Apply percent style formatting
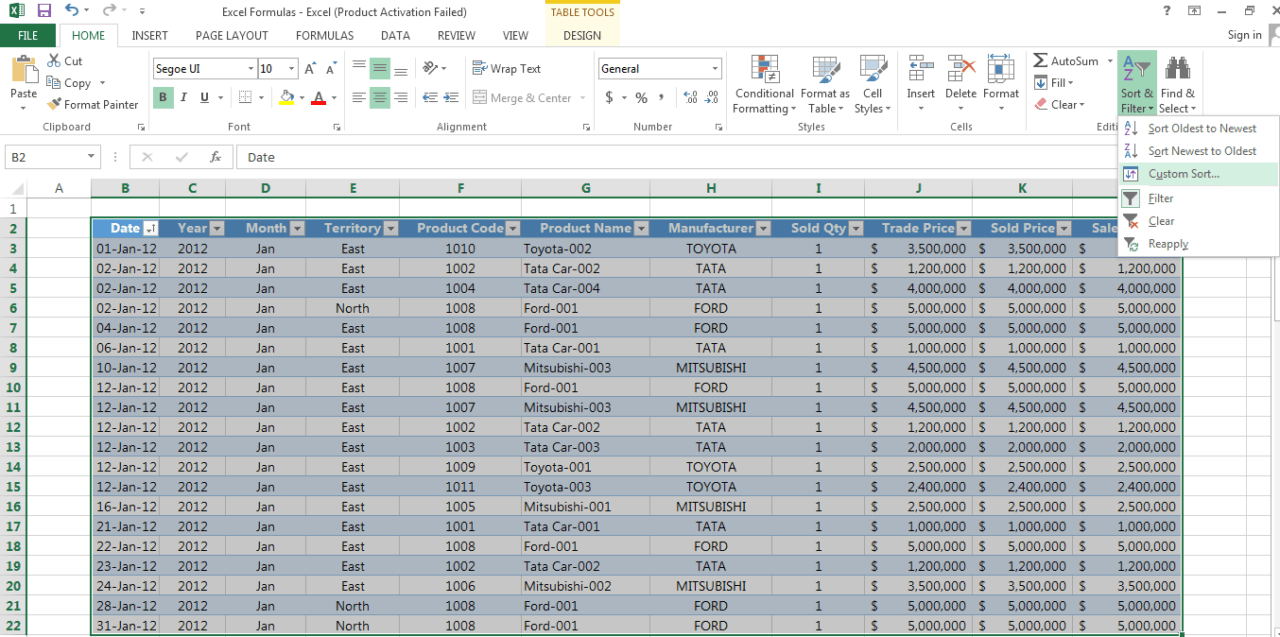1280x637 pixels. tap(641, 98)
